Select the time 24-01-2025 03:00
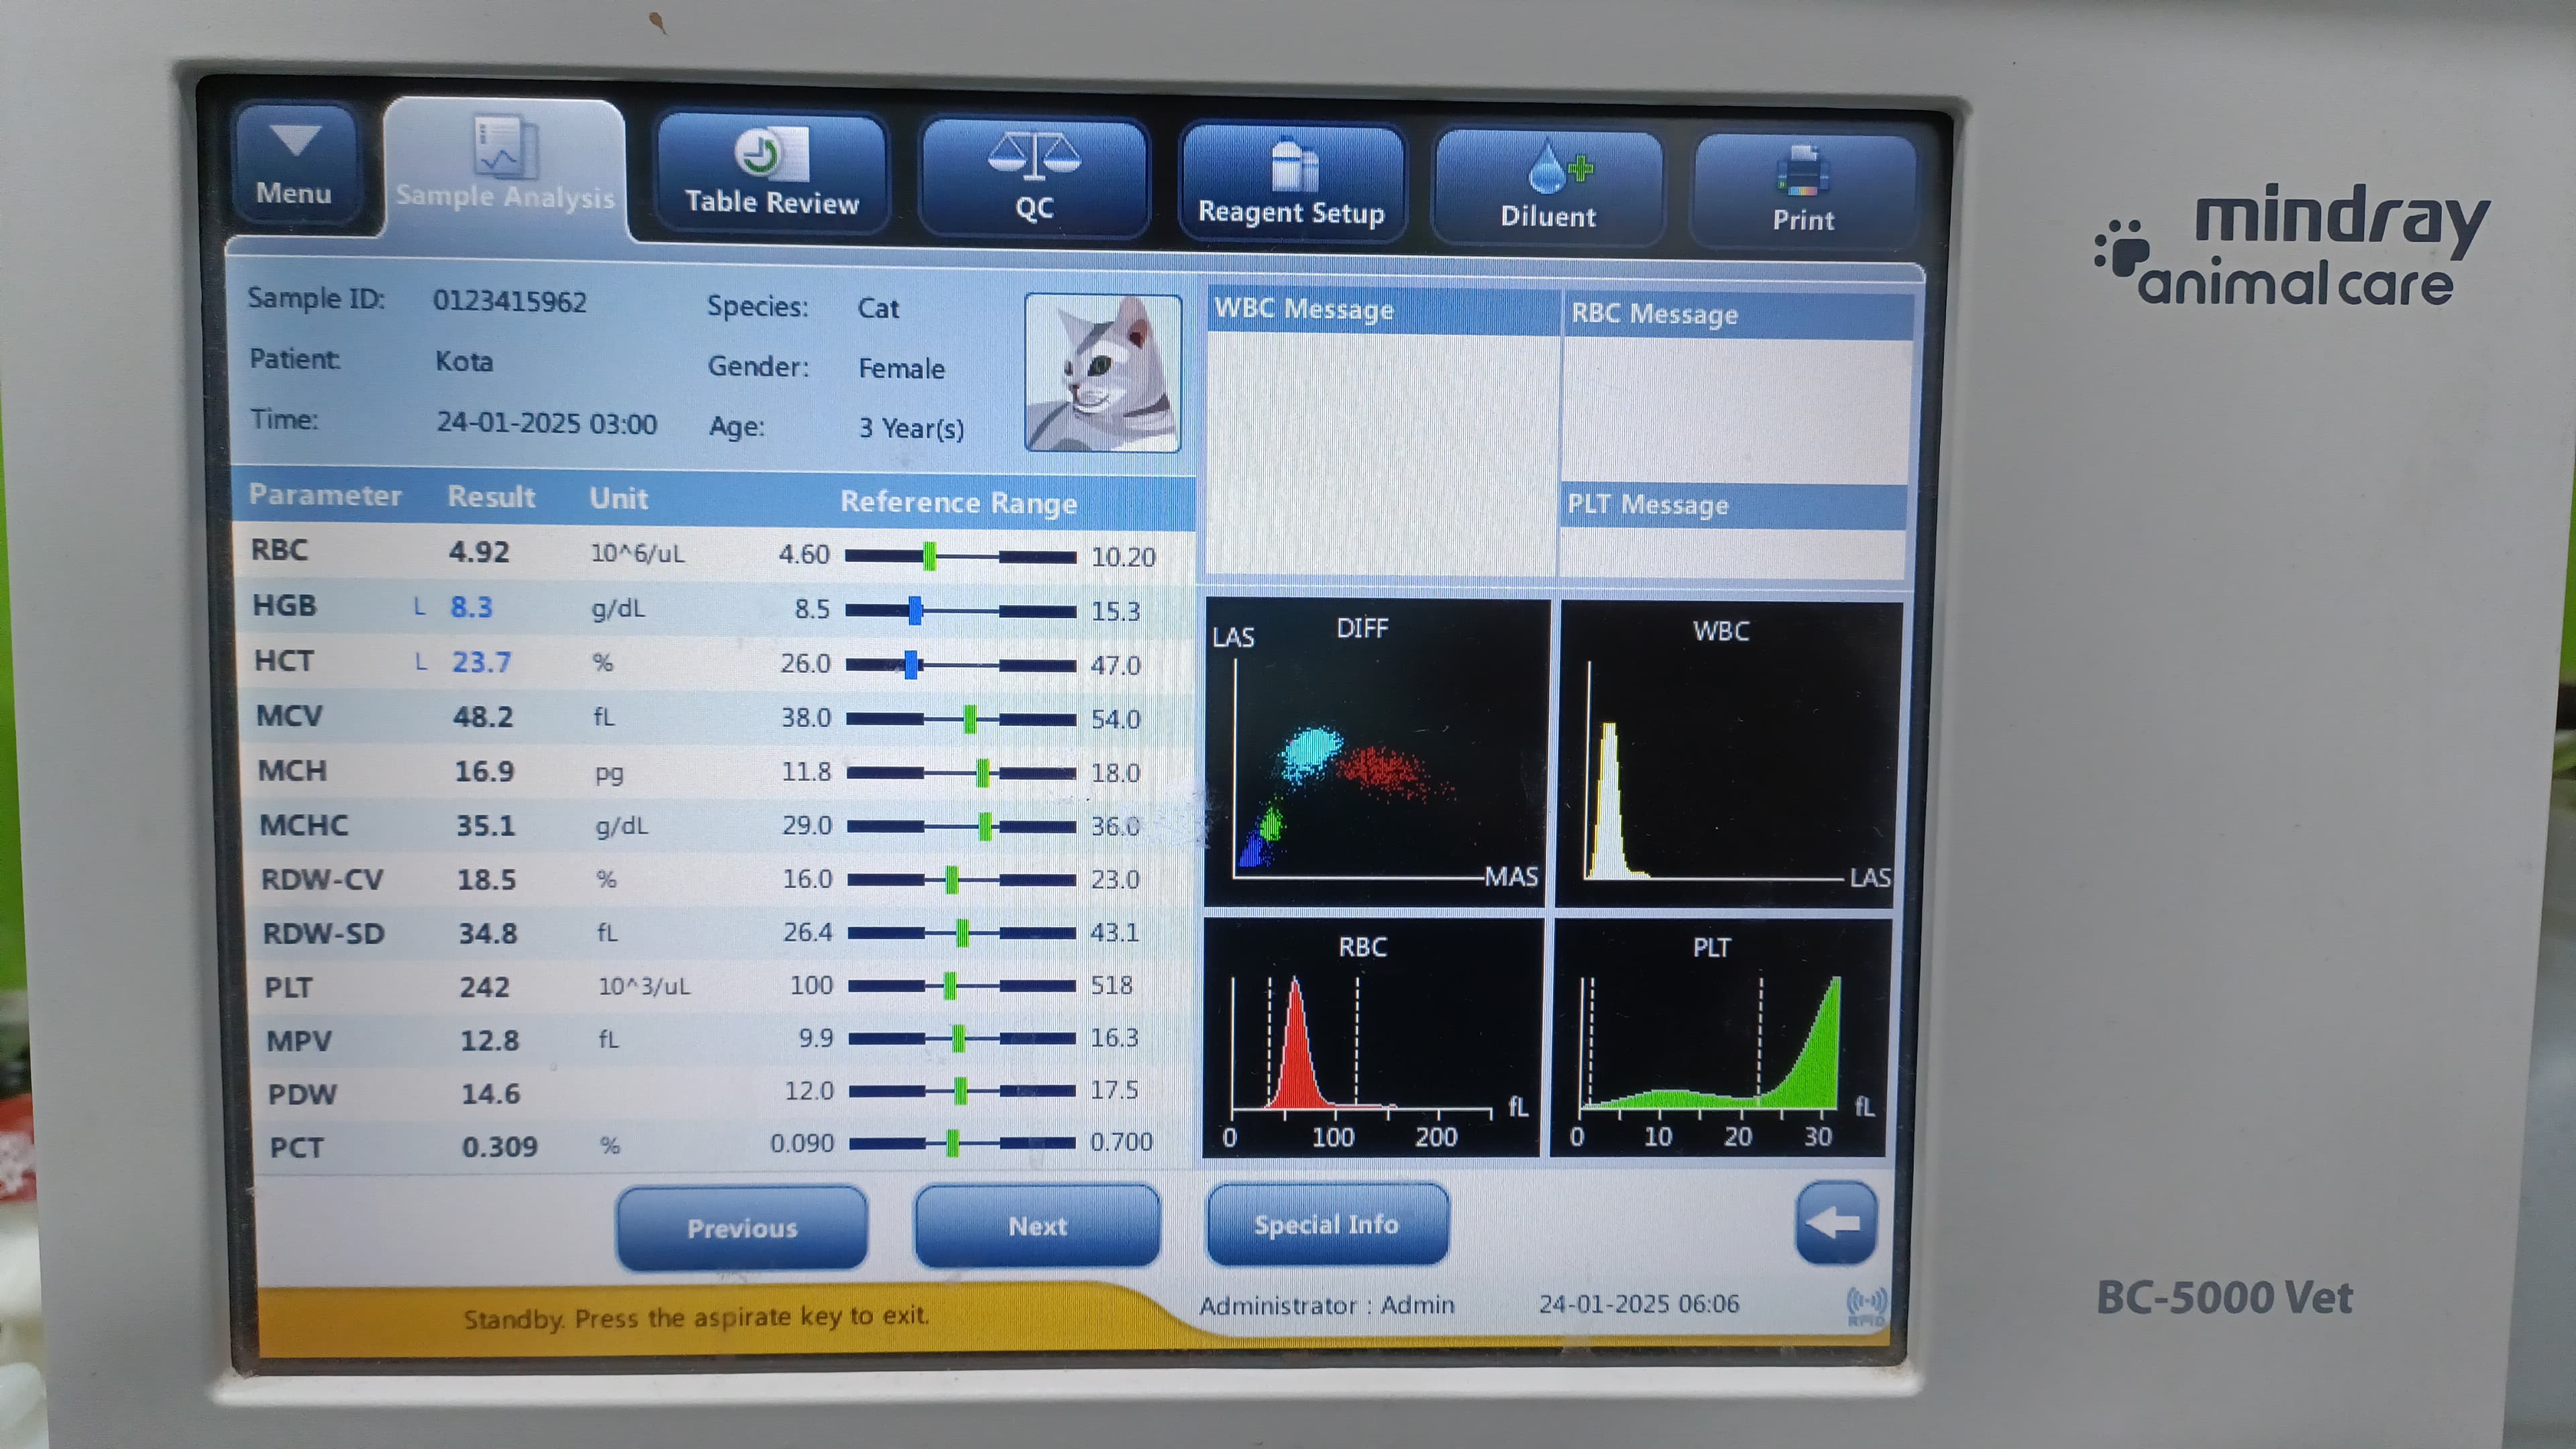Viewport: 2576px width, 1449px height. (x=546, y=423)
